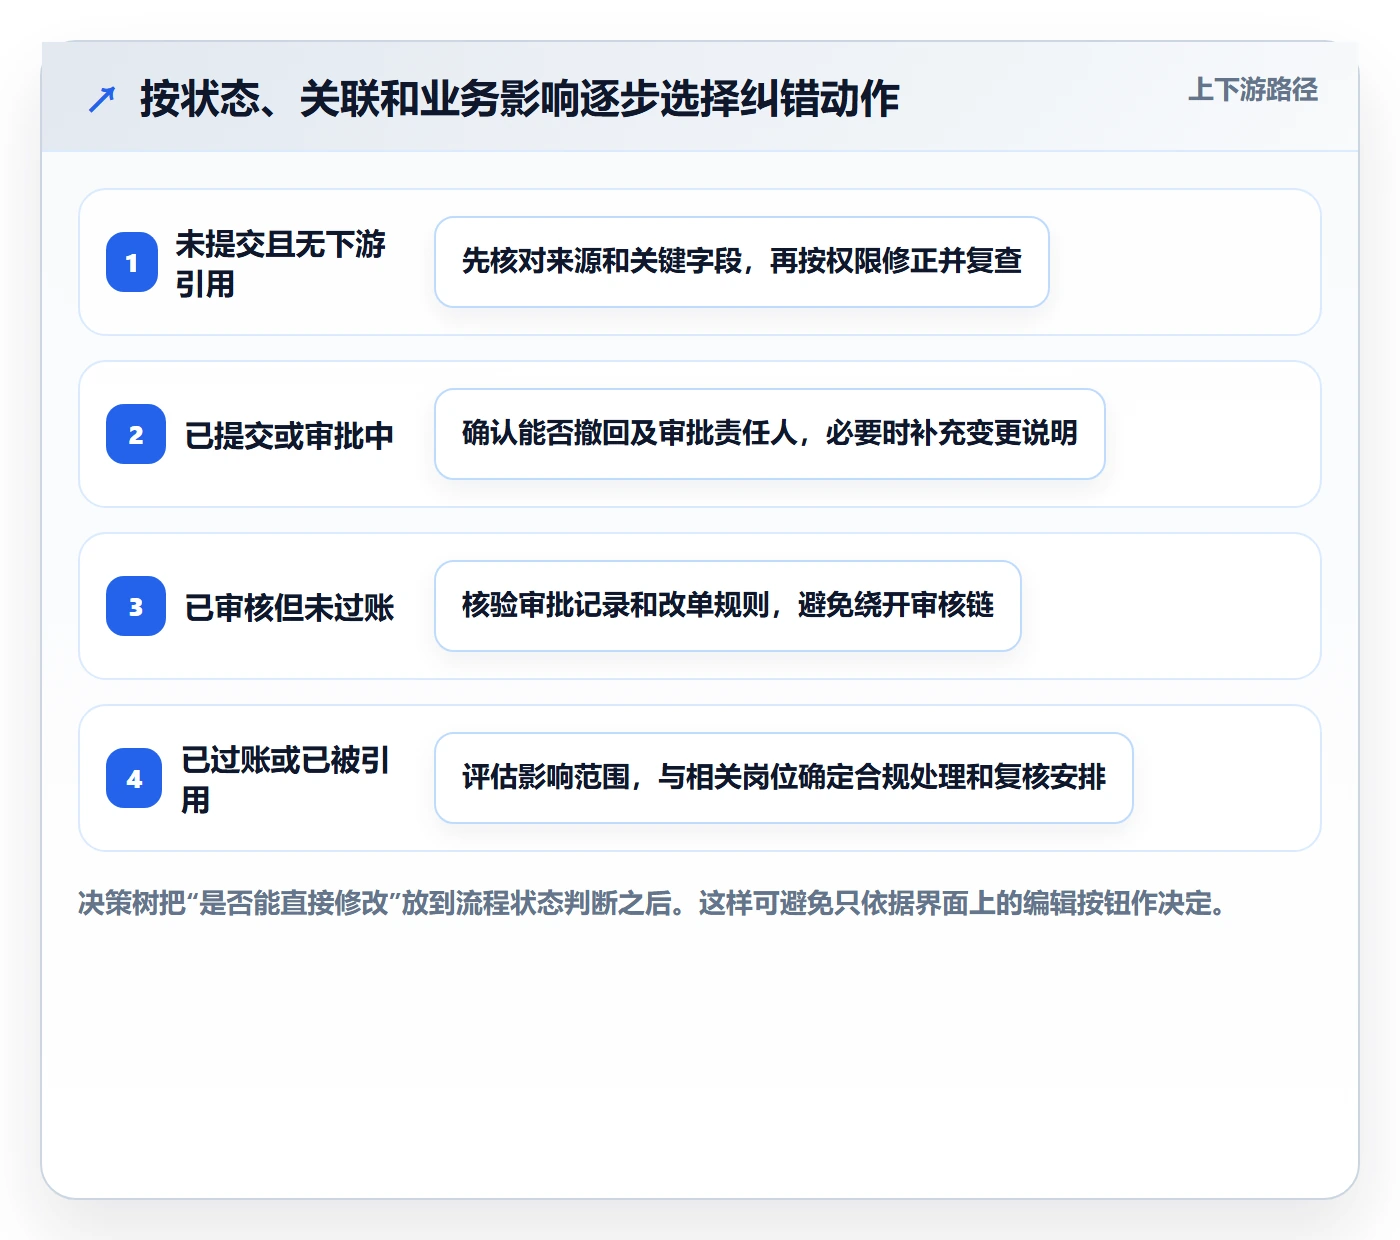Click the 评估影响范围 action box
The image size is (1400, 1240).
[784, 778]
